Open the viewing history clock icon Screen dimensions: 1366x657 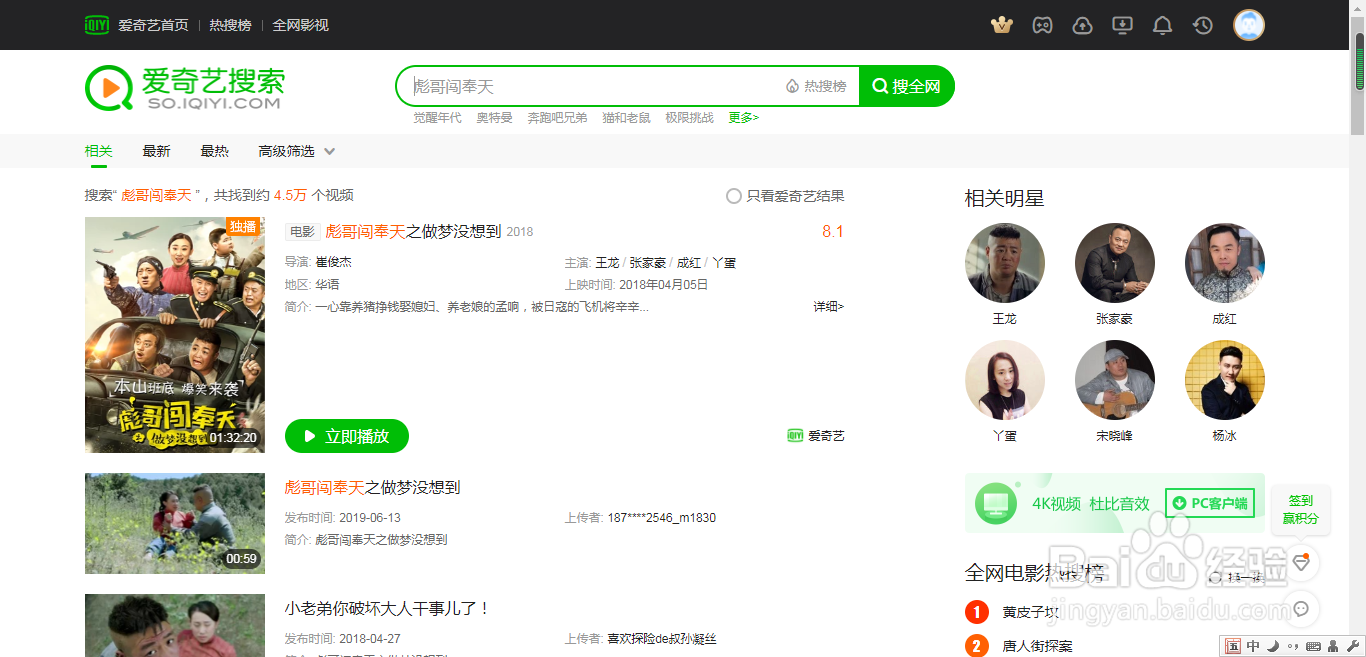pos(1202,24)
